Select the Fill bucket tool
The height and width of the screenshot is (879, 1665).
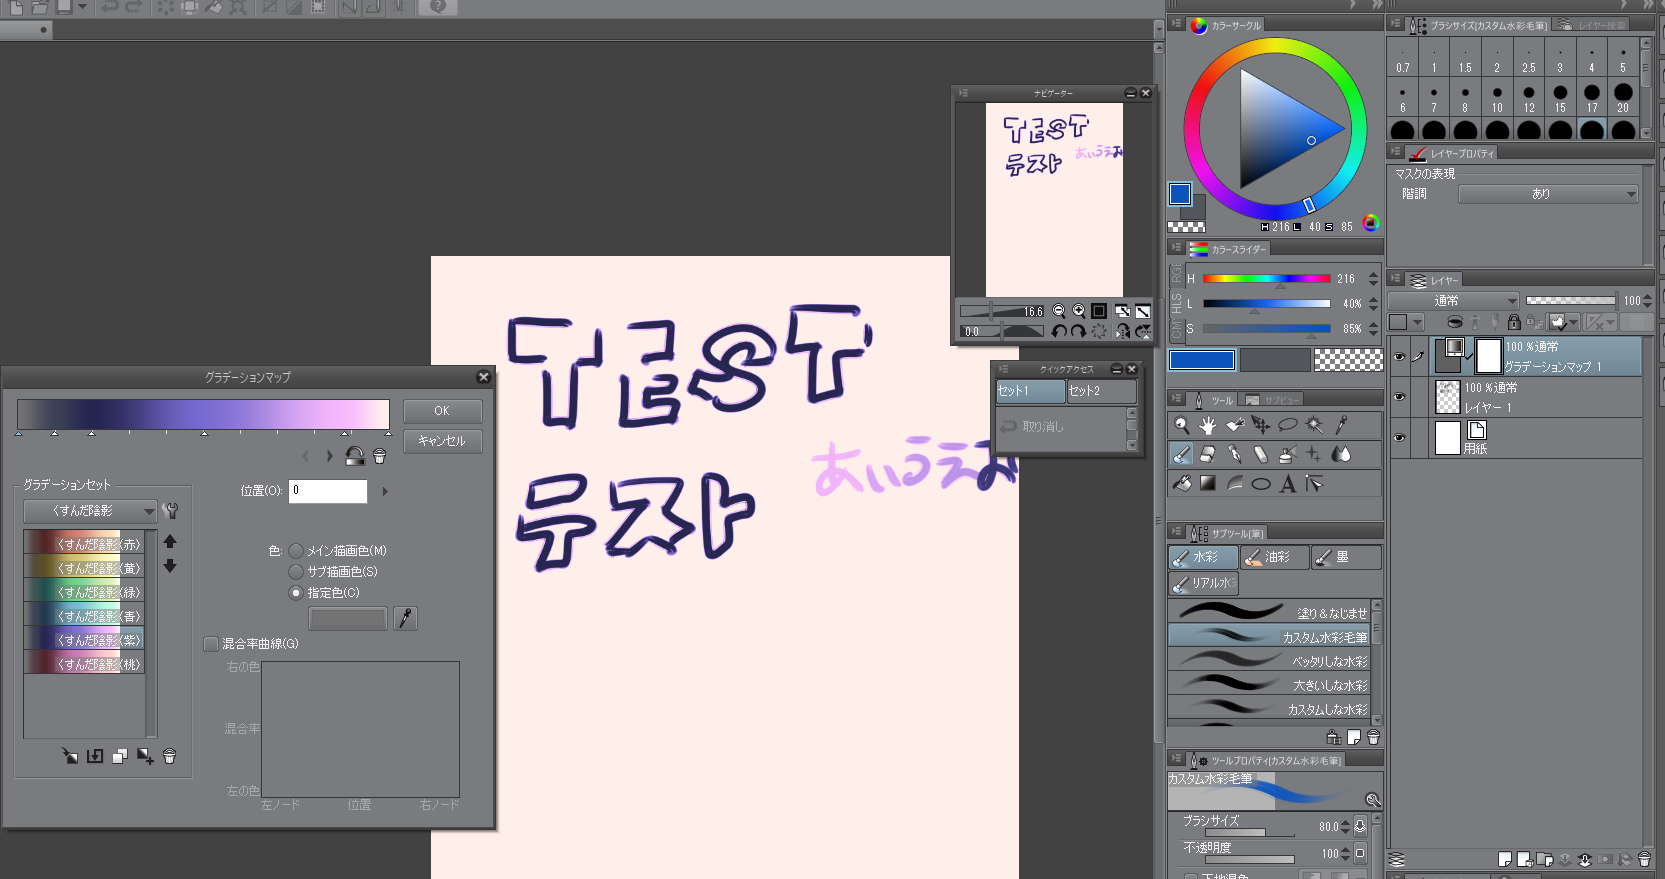pos(1182,484)
